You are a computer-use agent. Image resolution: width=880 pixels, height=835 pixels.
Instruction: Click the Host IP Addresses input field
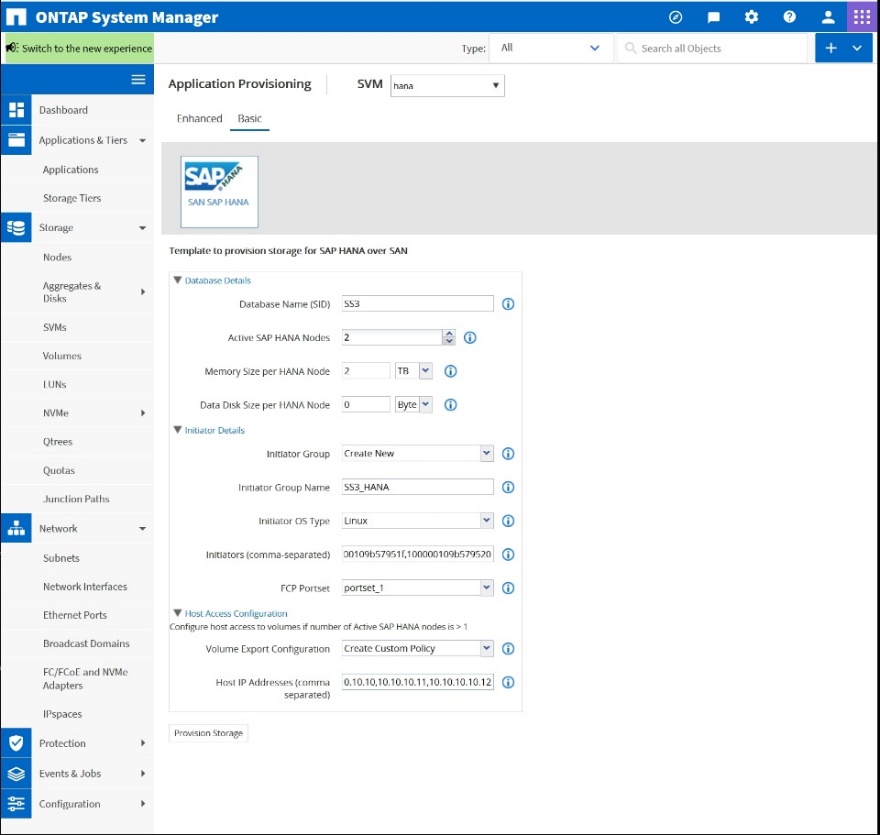[x=418, y=682]
